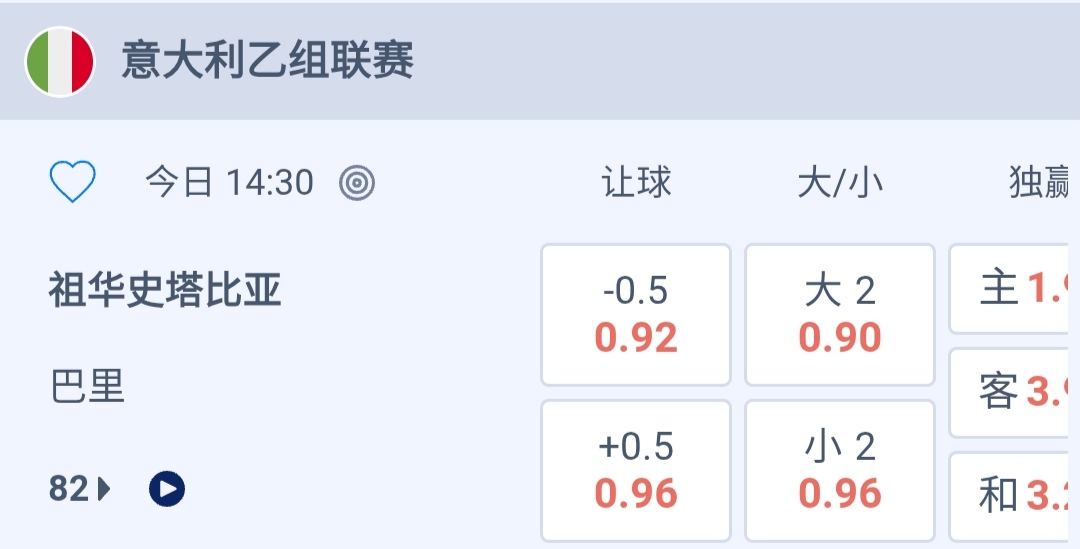
Task: Click the target icon beside match time
Action: pyautogui.click(x=357, y=182)
